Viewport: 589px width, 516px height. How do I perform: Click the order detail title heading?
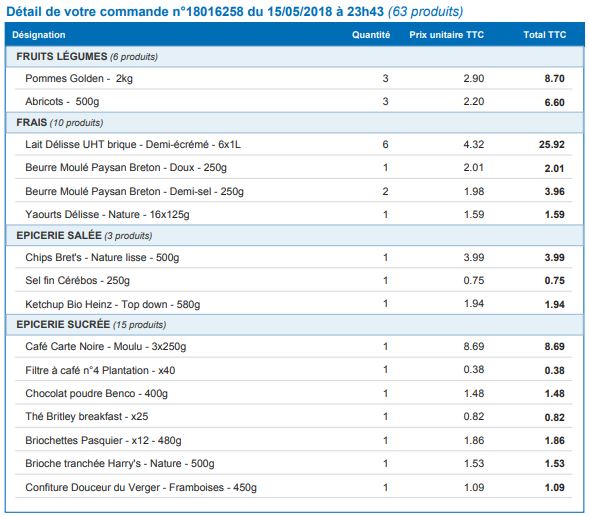(235, 12)
